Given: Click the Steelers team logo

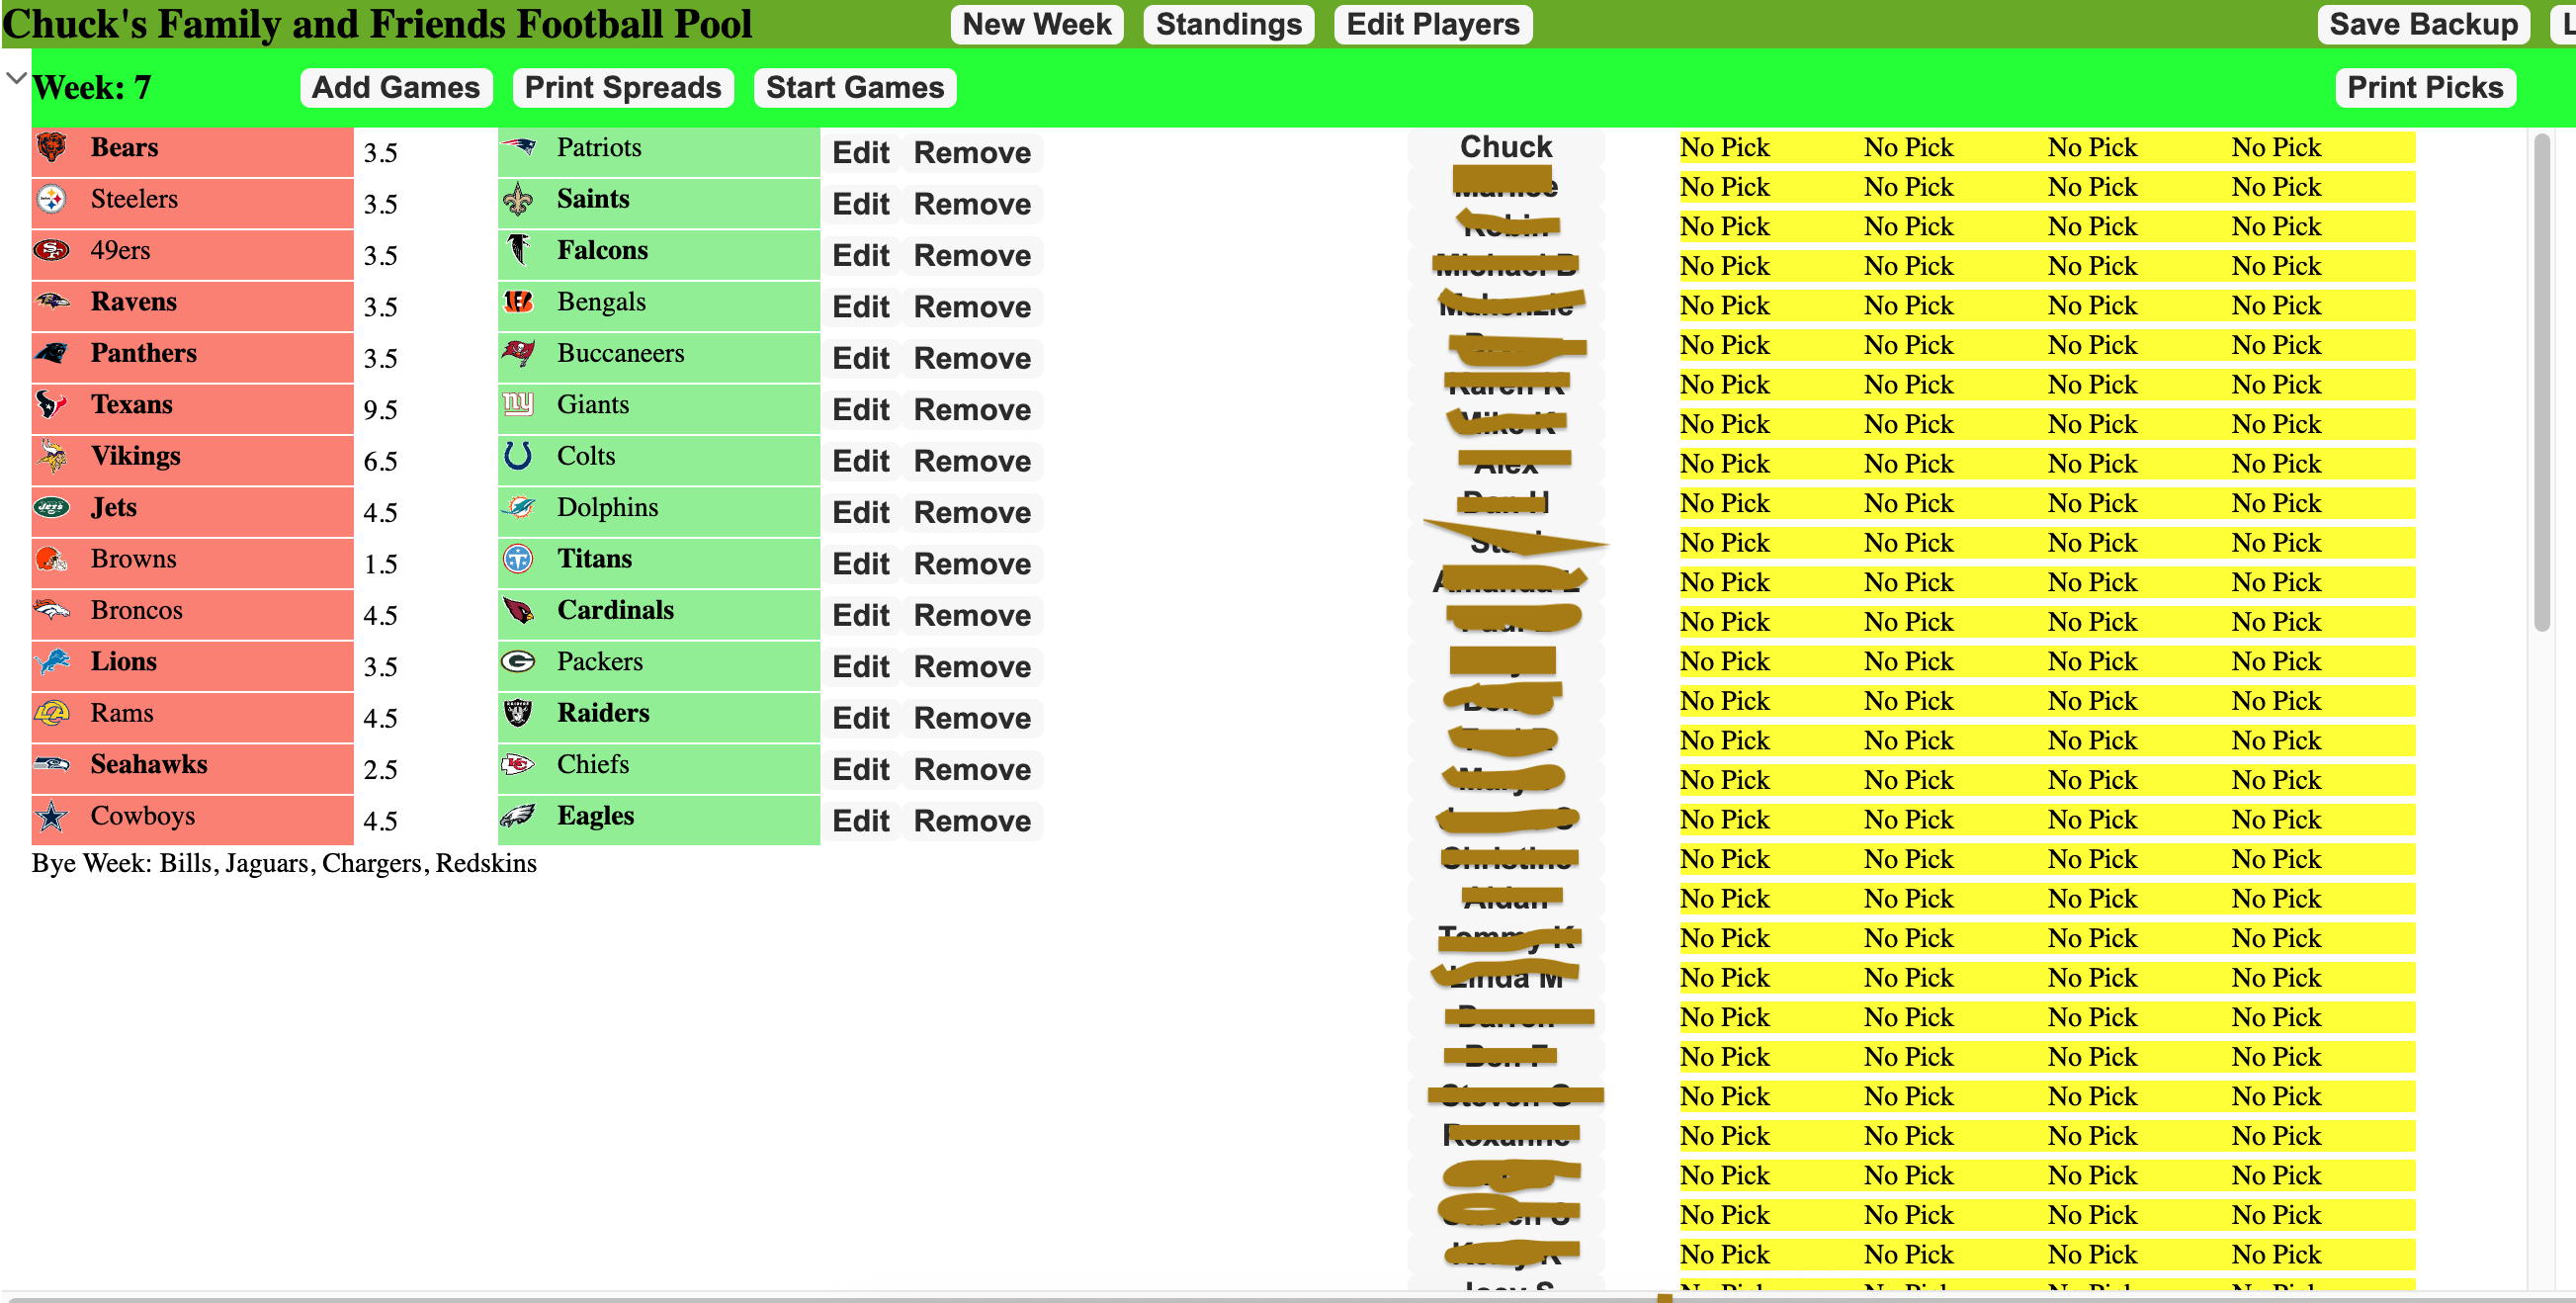Looking at the screenshot, I should 52,199.
